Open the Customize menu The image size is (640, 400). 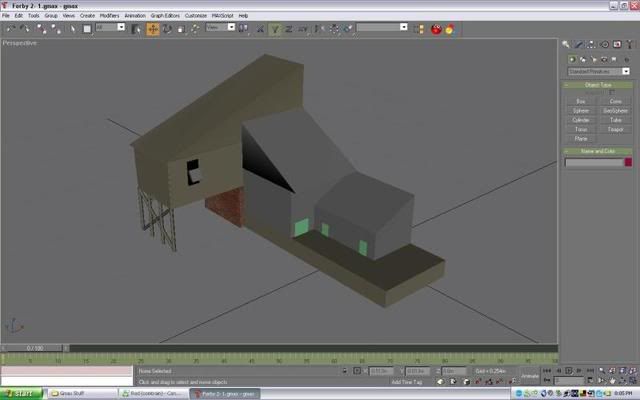(196, 16)
